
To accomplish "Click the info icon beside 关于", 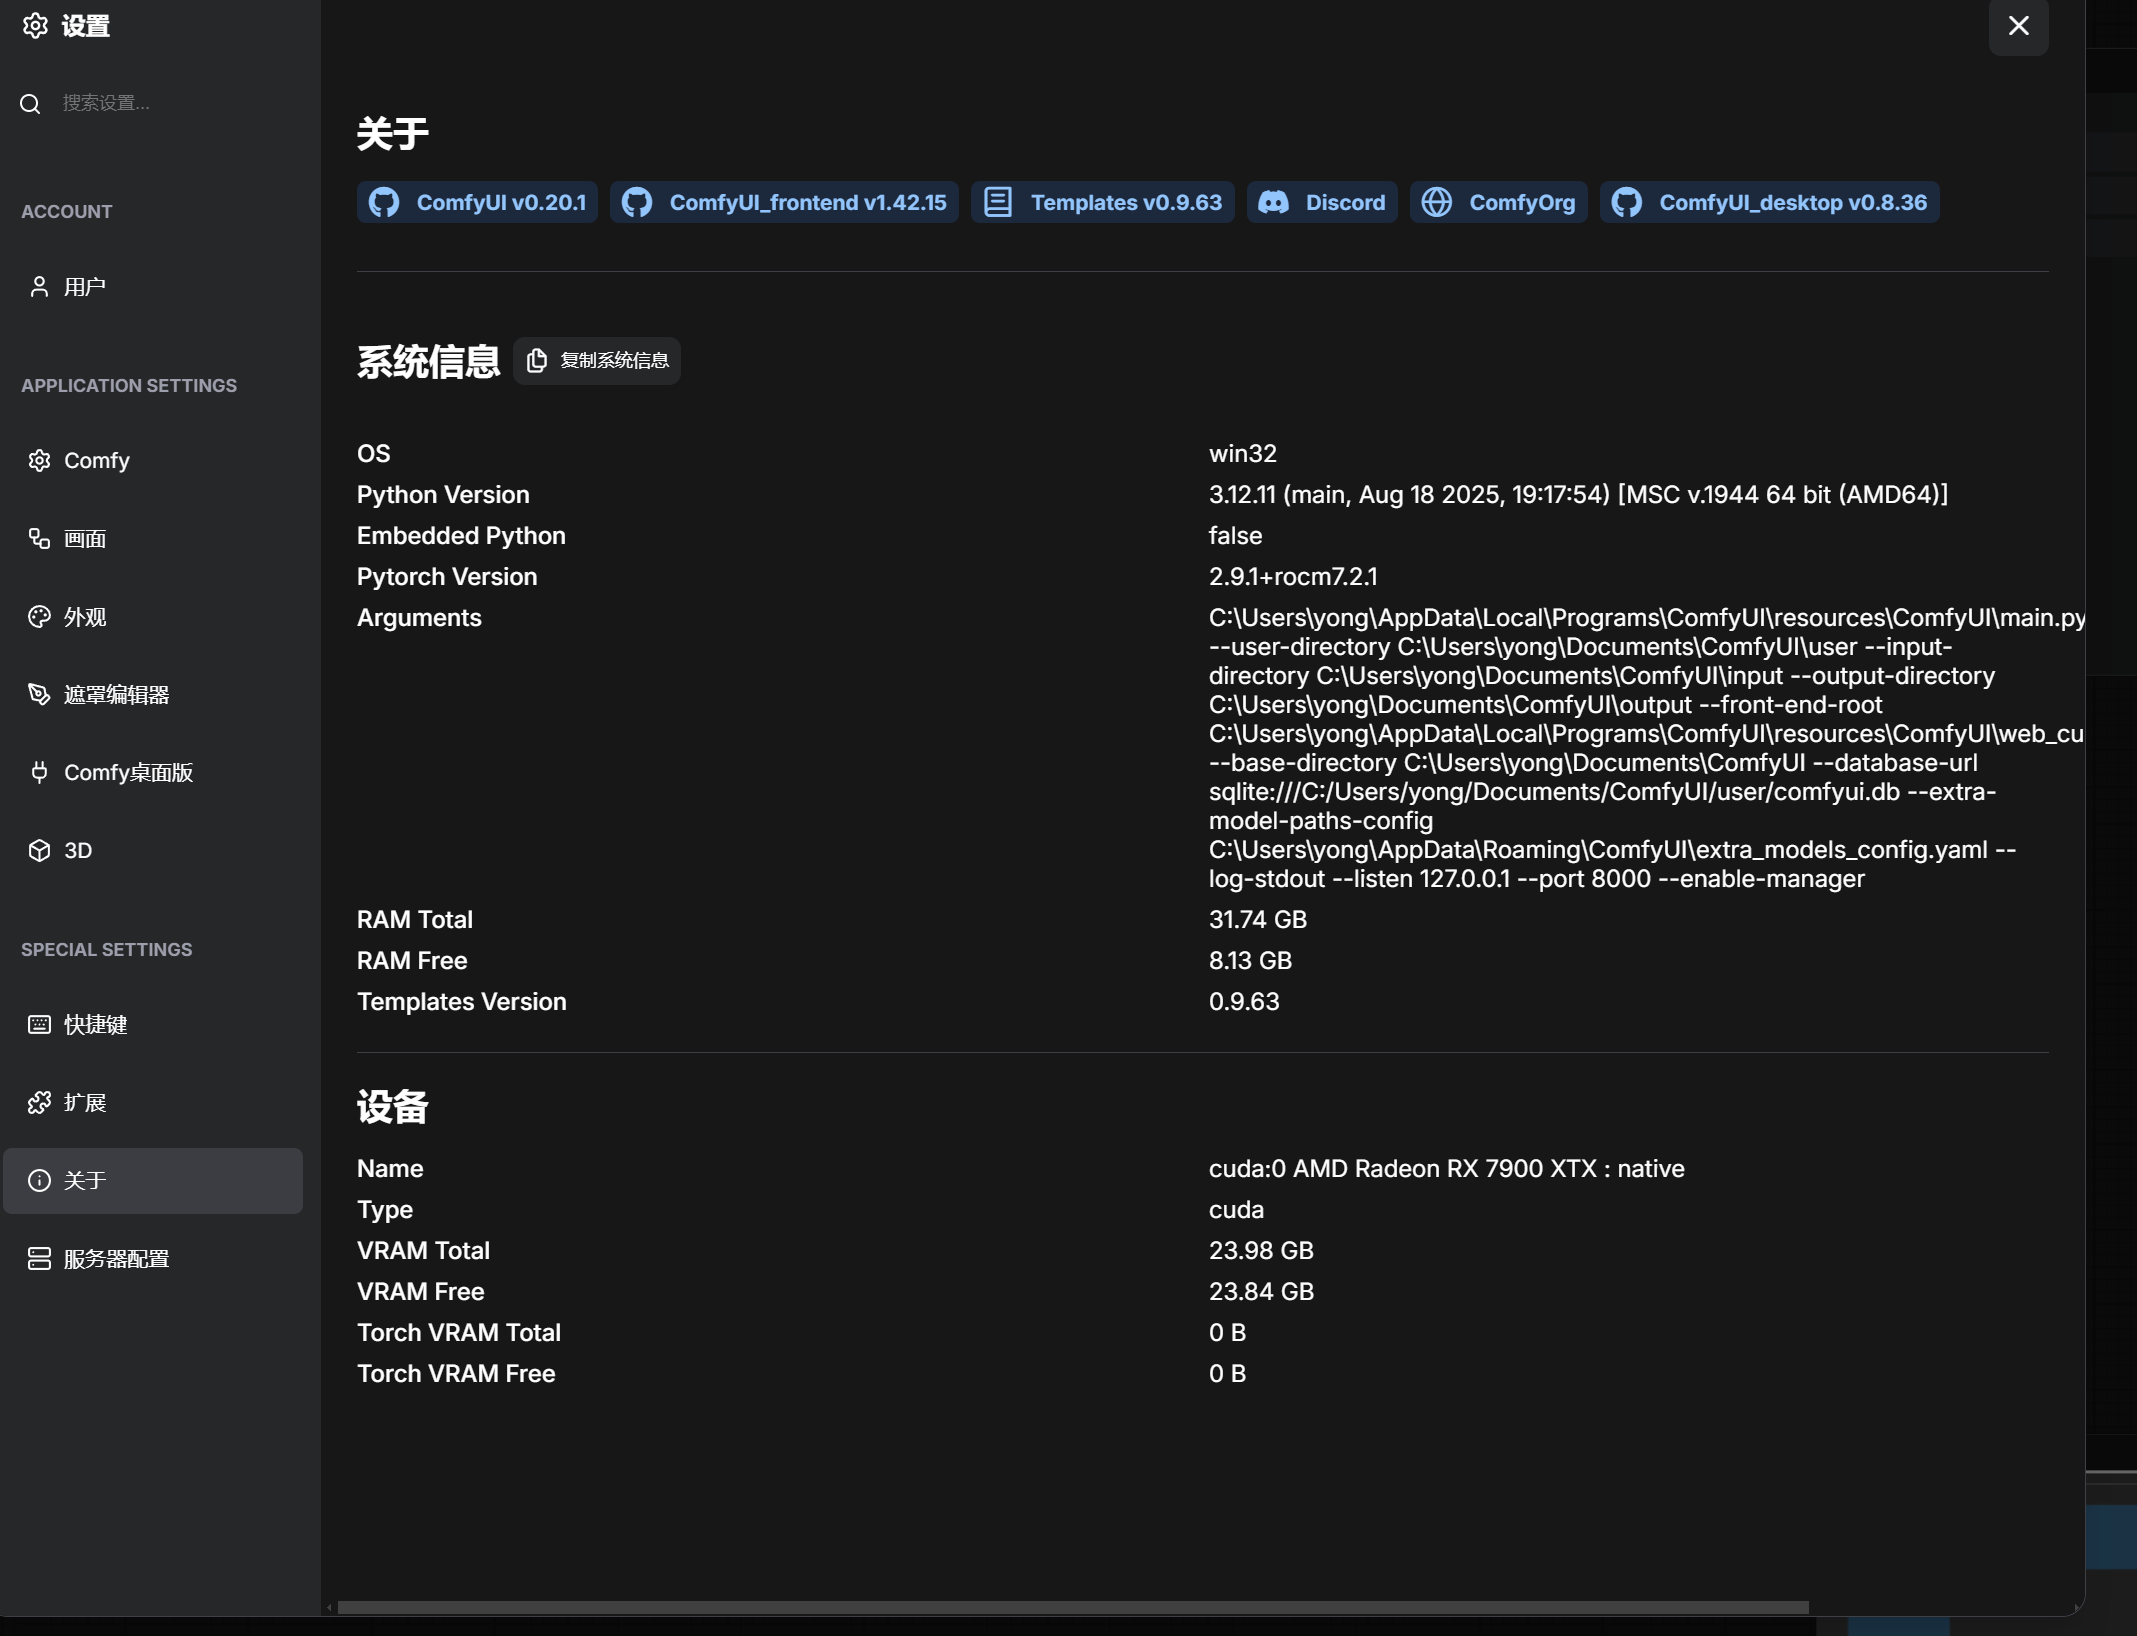I will pos(39,1181).
